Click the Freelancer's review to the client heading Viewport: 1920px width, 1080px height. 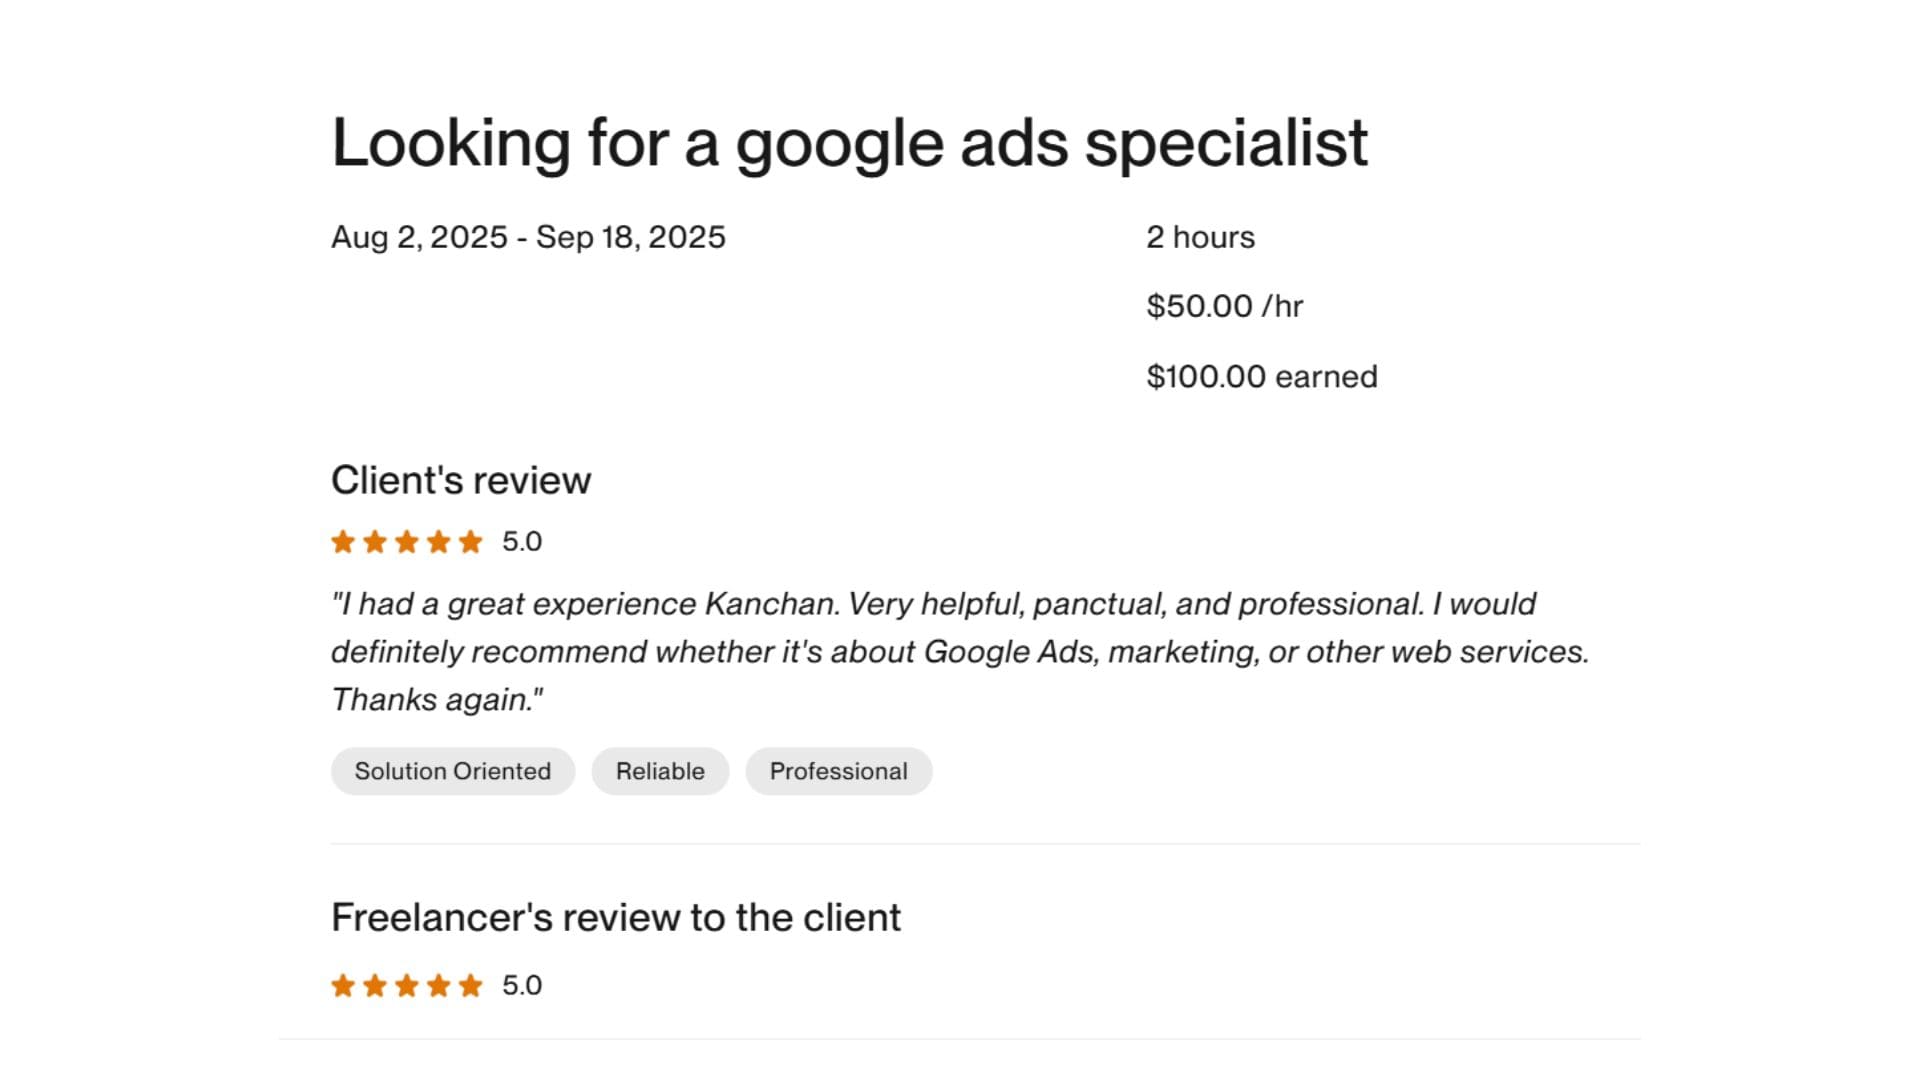(616, 917)
